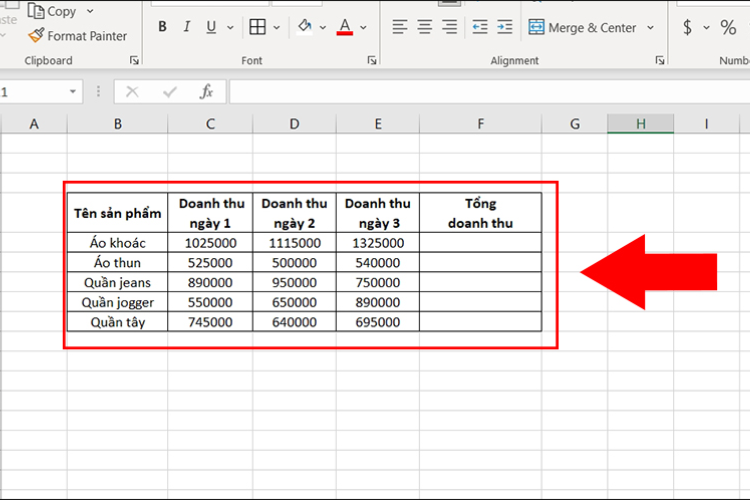Select the cell containing 1325000
Viewport: 750px width, 500px height.
tap(378, 243)
